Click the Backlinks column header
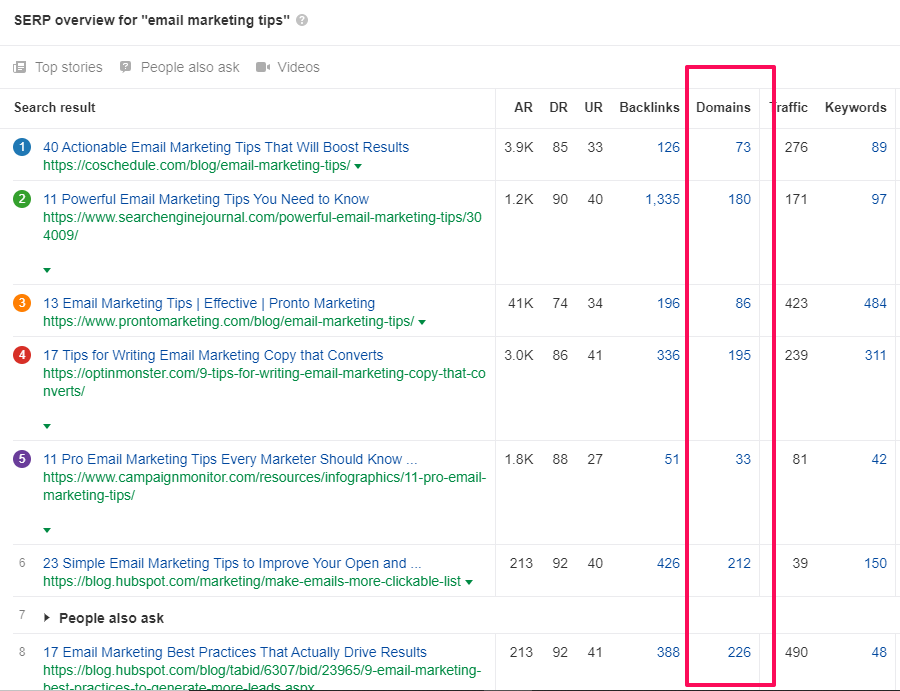This screenshot has width=900, height=691. [x=649, y=107]
